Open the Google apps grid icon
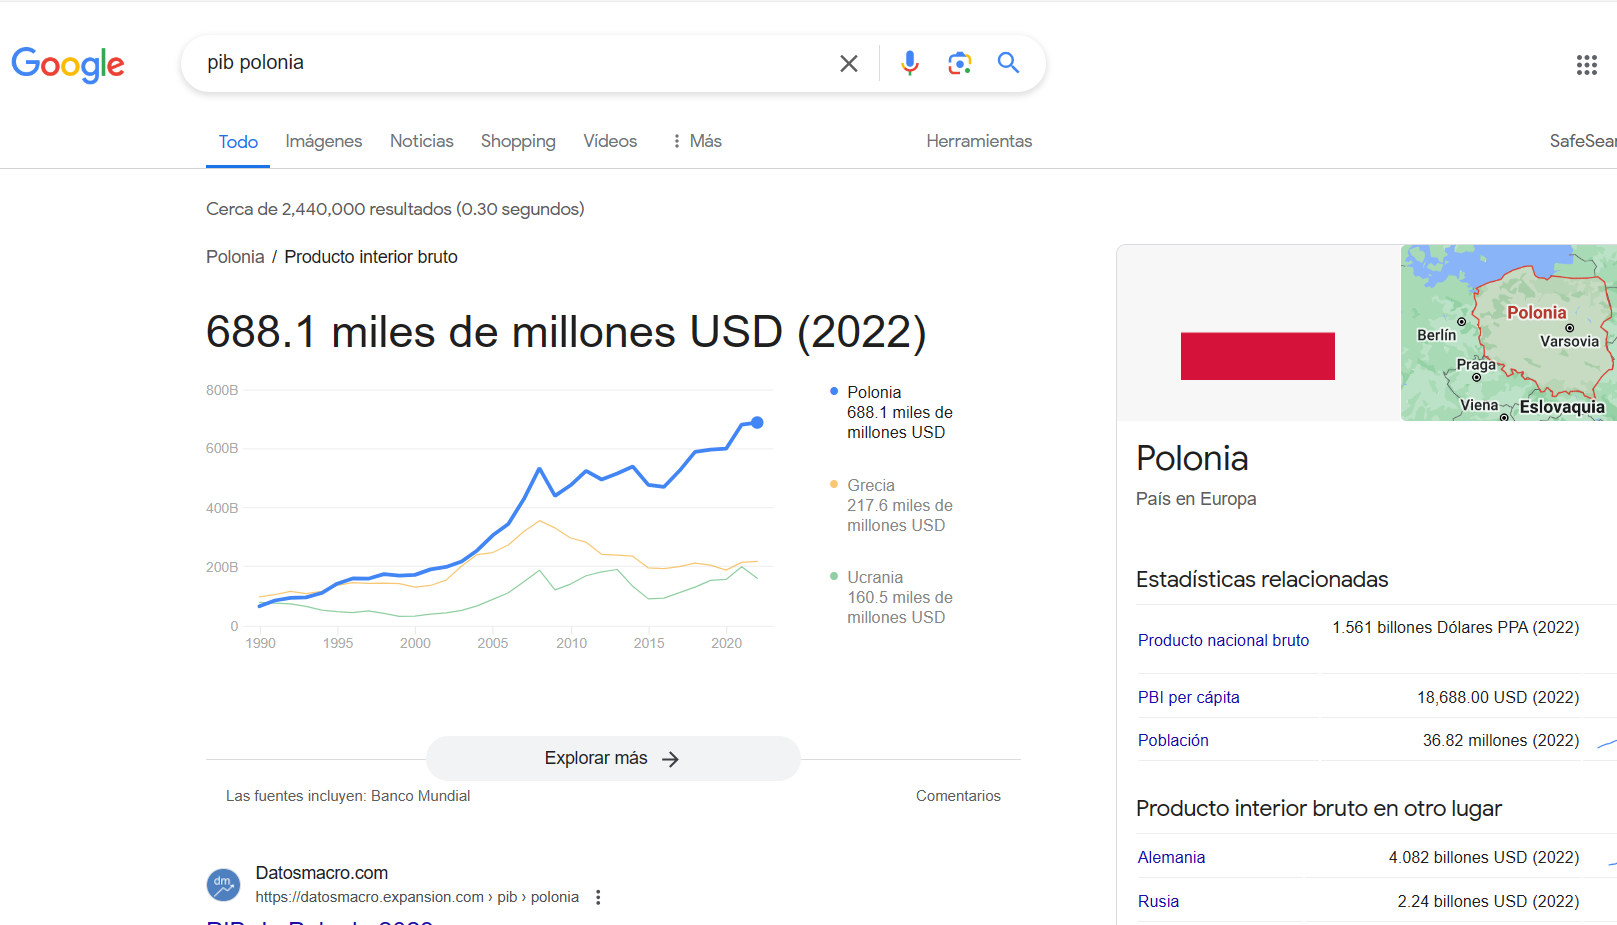Image resolution: width=1617 pixels, height=925 pixels. click(x=1586, y=65)
